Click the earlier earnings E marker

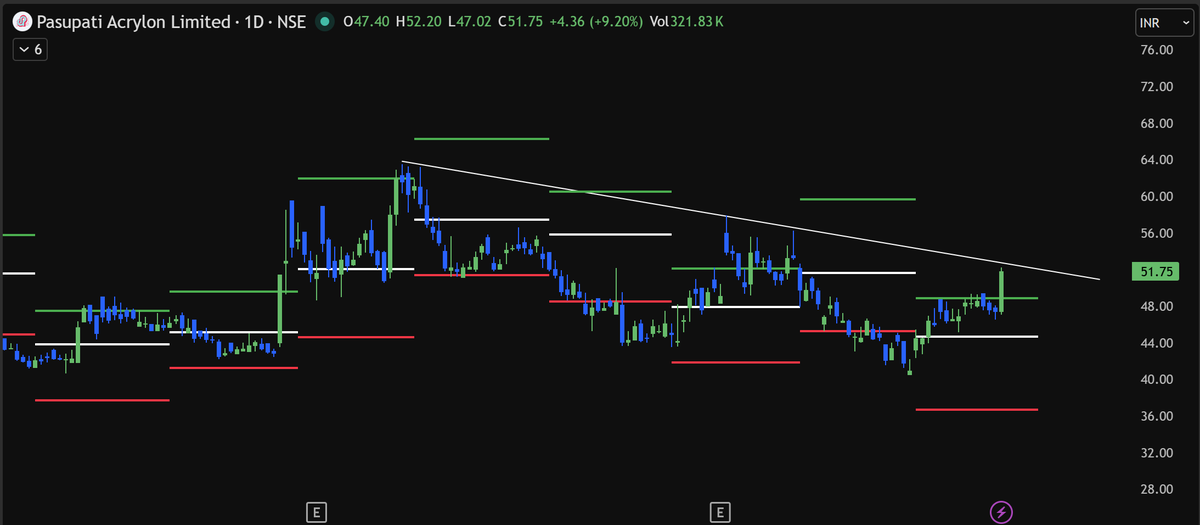tap(316, 513)
